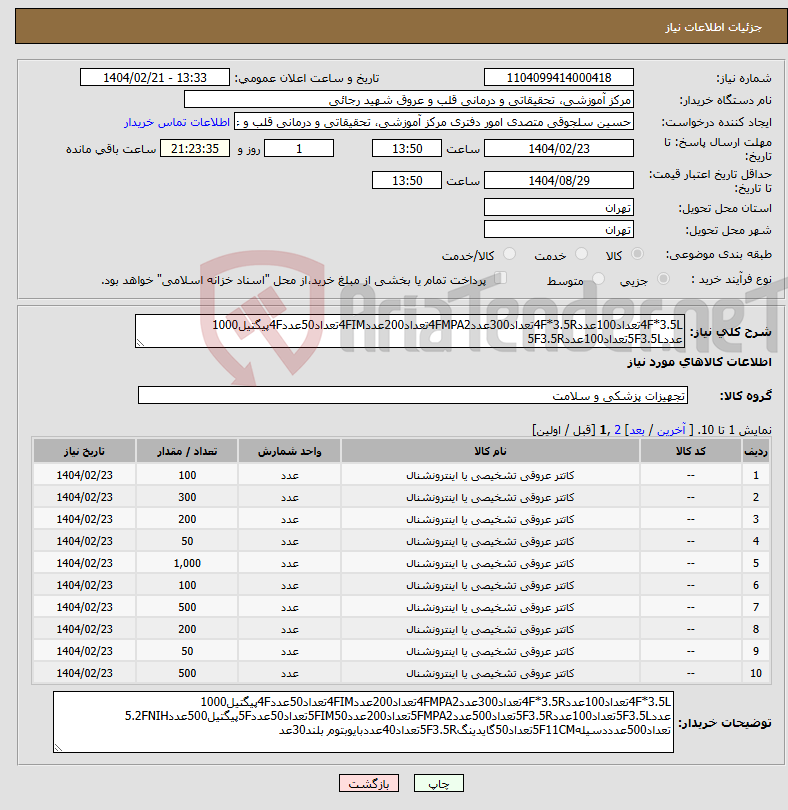Click the unit cell عدد in row 8
The height and width of the screenshot is (810, 788).
289,629
